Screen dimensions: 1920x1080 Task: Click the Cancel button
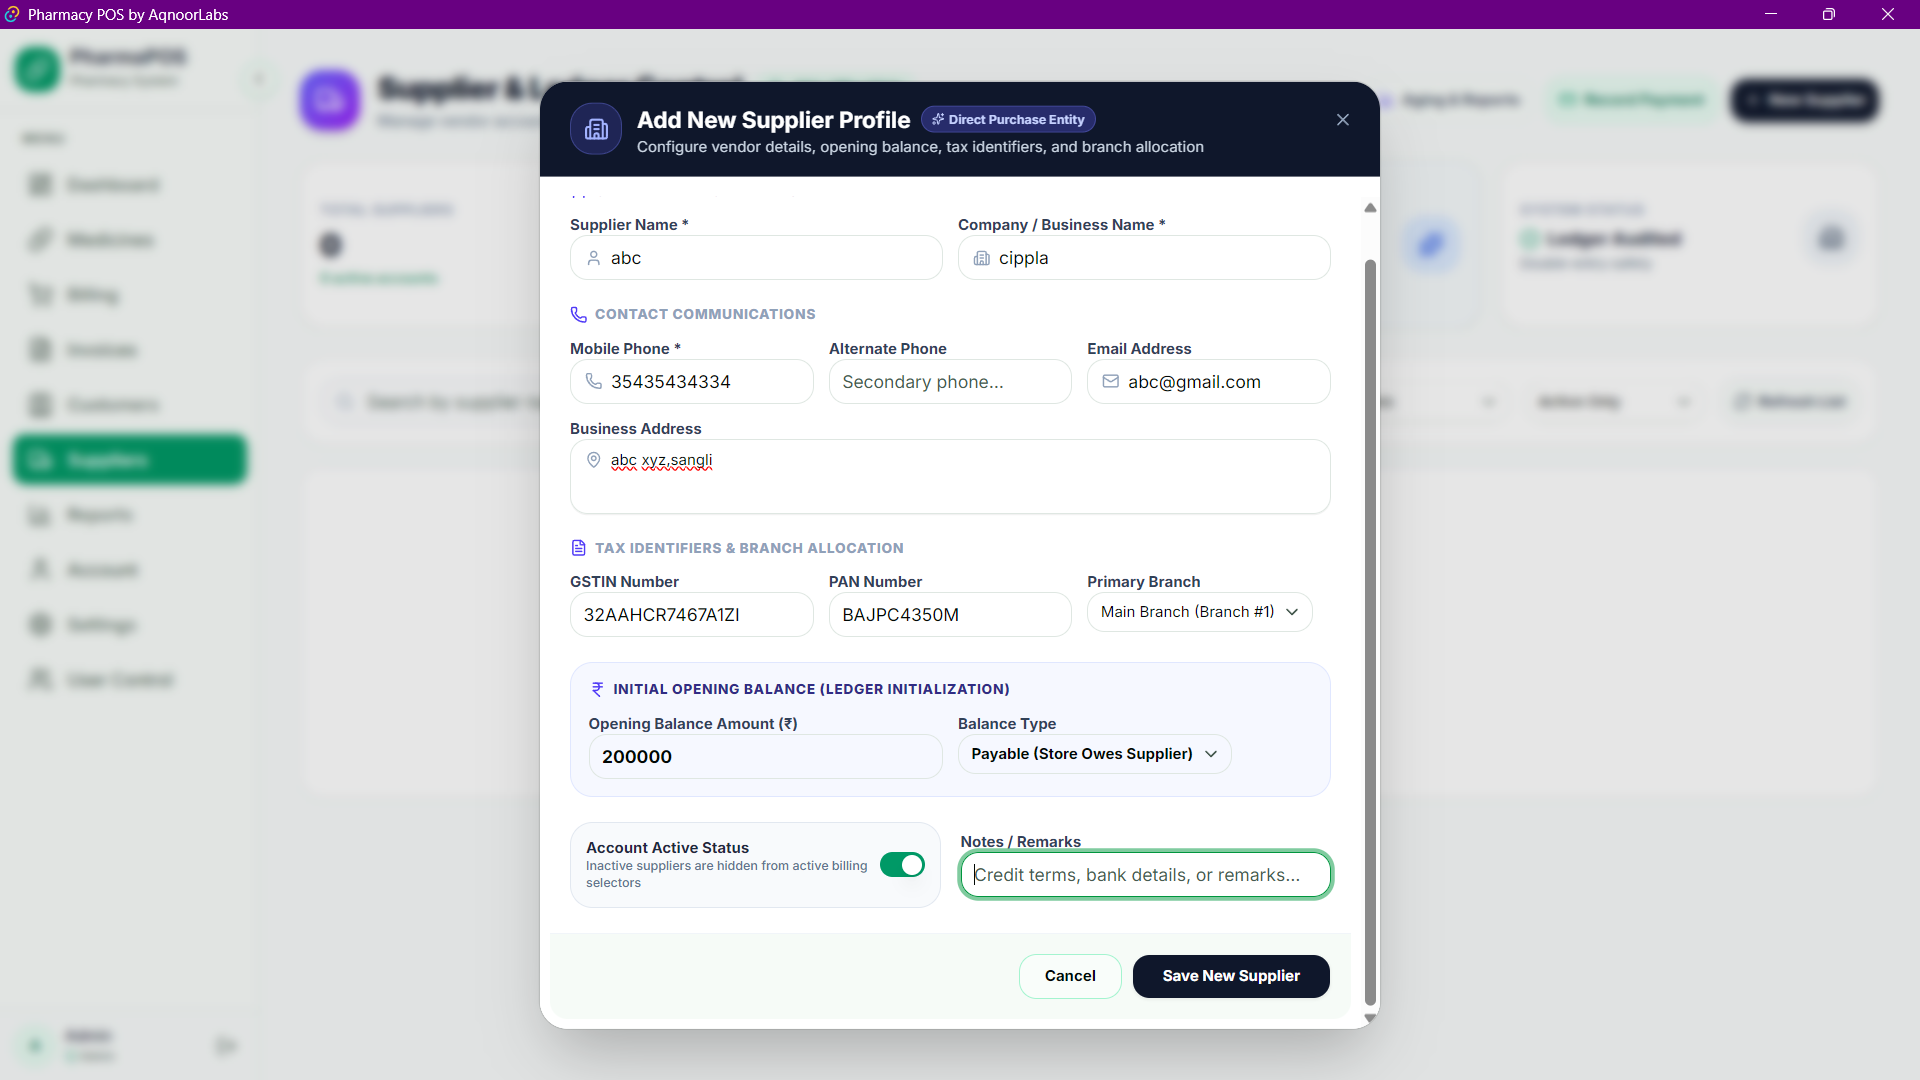coord(1070,976)
